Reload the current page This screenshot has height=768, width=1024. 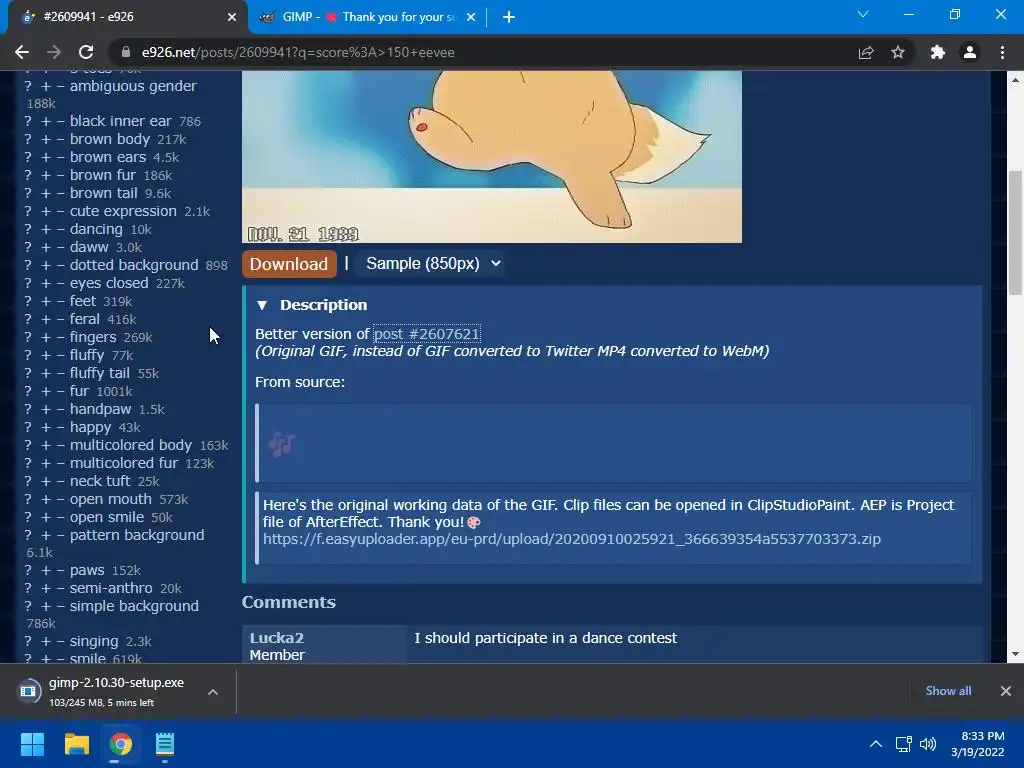tap(86, 52)
